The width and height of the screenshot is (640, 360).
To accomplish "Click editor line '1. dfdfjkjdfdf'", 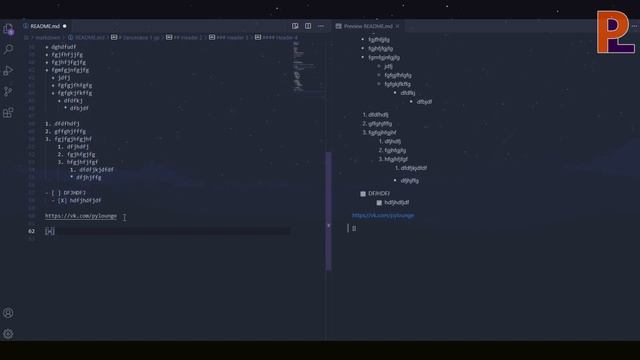I will click(92, 170).
